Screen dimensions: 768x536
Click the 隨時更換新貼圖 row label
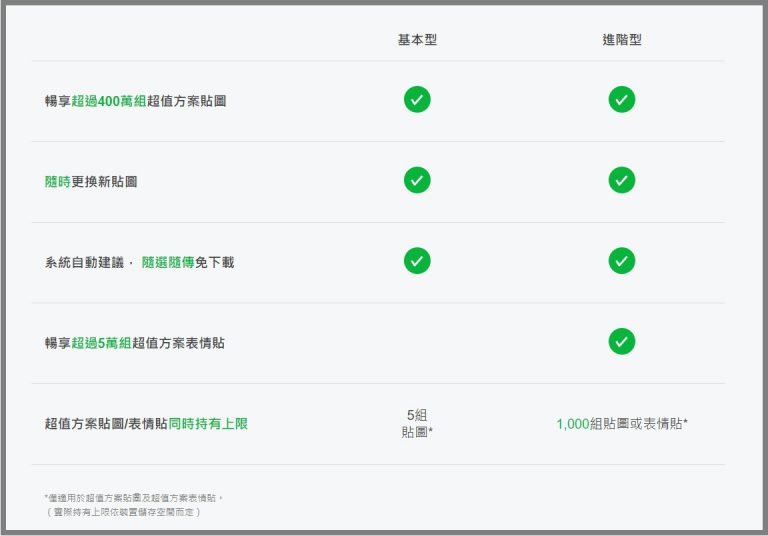91,182
